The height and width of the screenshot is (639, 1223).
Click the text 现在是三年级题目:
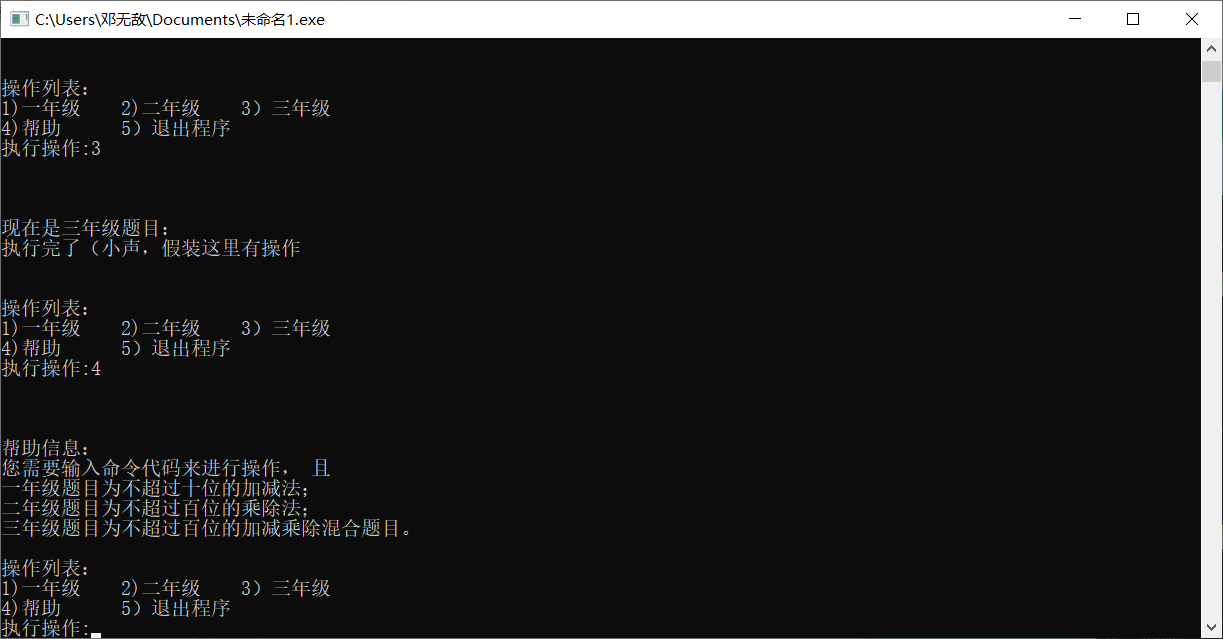pos(86,228)
